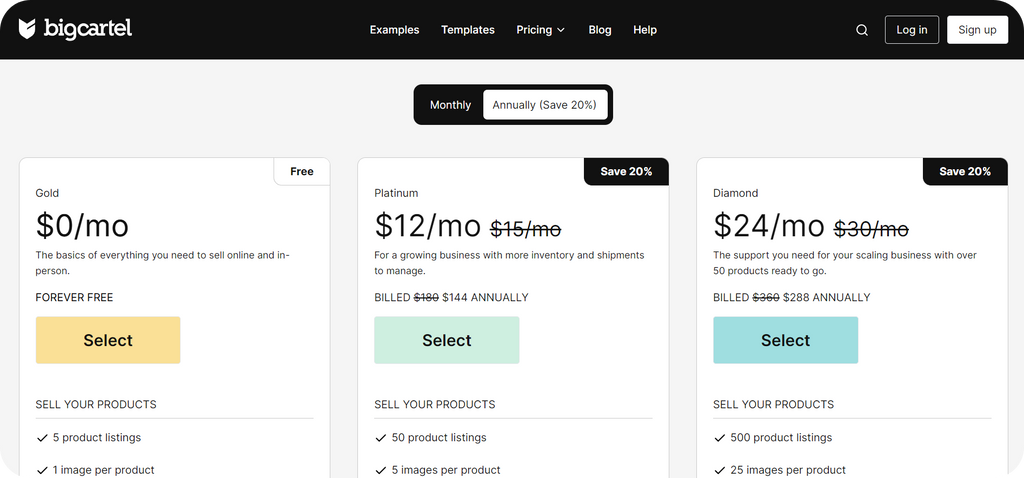Click the Platinum Save 20% badge
This screenshot has height=478, width=1024.
pyautogui.click(x=626, y=172)
